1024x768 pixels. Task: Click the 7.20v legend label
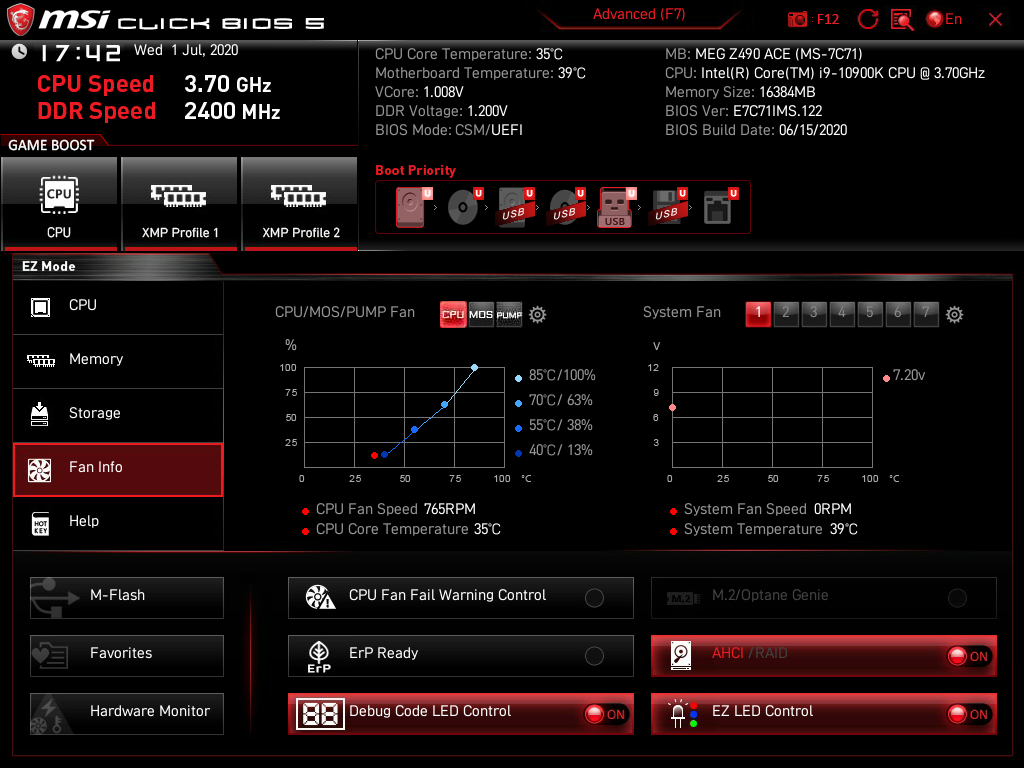(909, 376)
